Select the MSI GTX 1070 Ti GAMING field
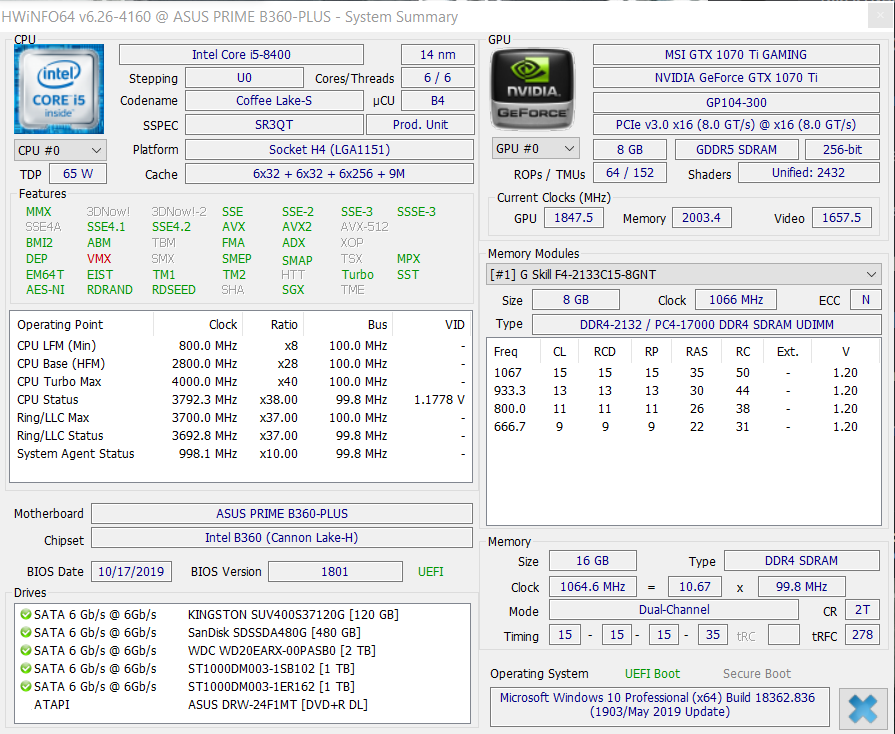895x734 pixels. (736, 55)
